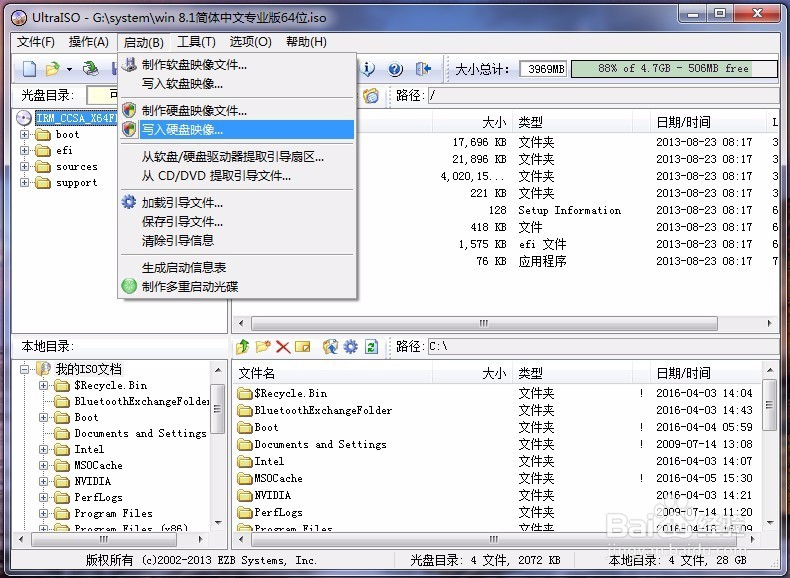Viewport: 790px width, 578px height.
Task: Open the dropdown arrow beside Open icon
Action: coord(69,69)
